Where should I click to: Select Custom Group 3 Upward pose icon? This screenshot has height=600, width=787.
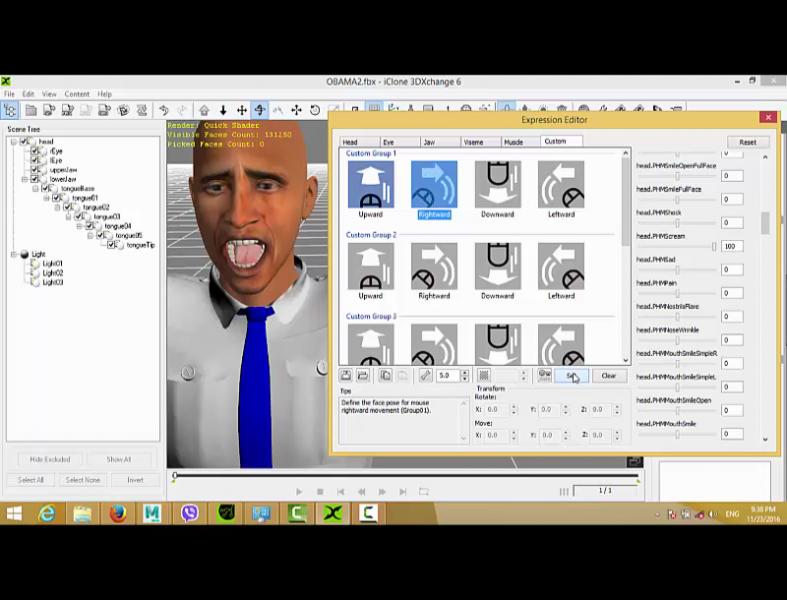370,344
